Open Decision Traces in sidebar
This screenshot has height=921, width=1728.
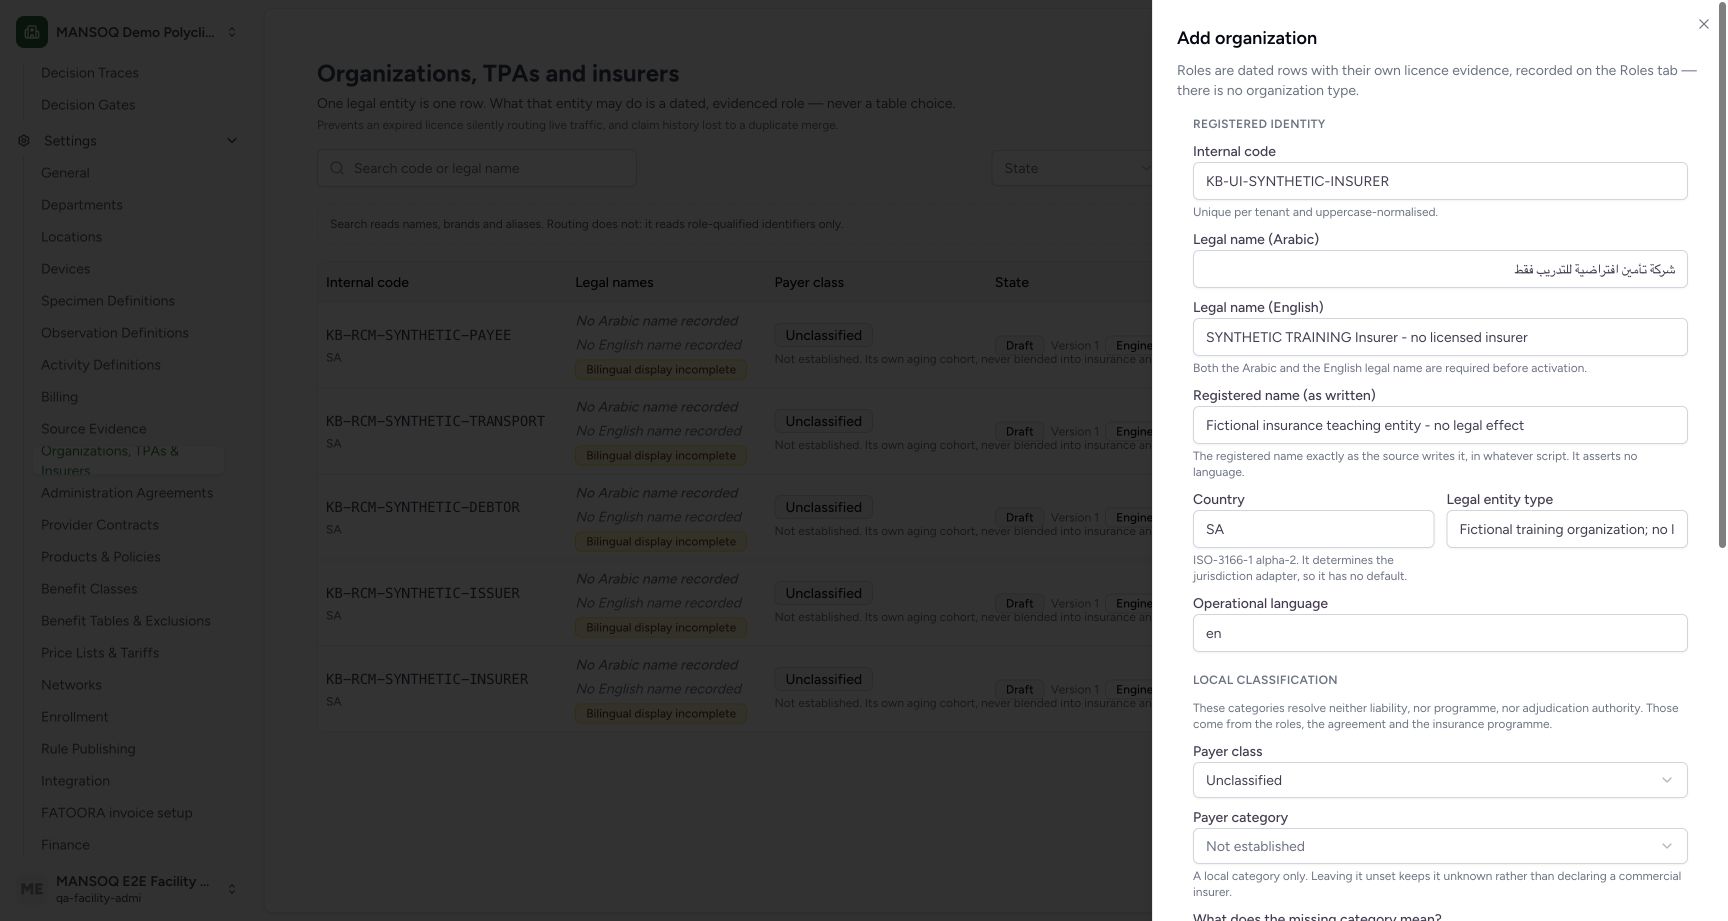click(90, 73)
